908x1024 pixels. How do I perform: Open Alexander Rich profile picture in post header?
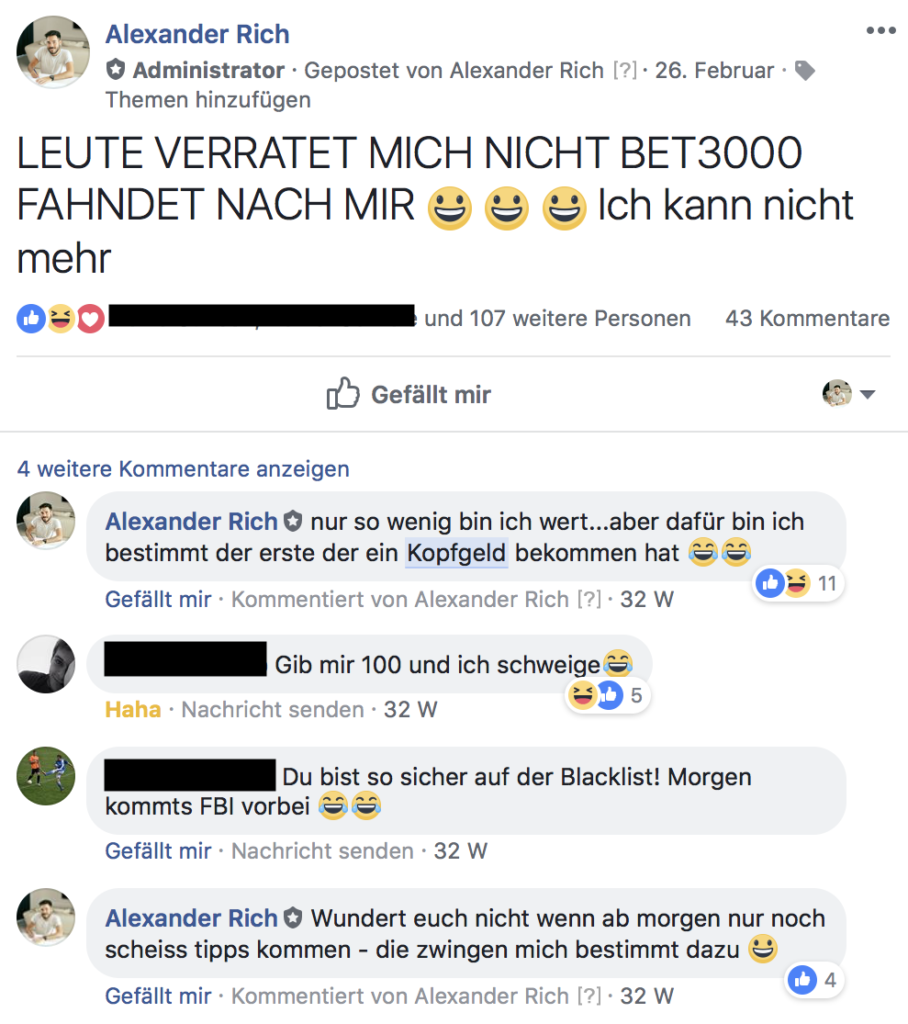pos(53,52)
